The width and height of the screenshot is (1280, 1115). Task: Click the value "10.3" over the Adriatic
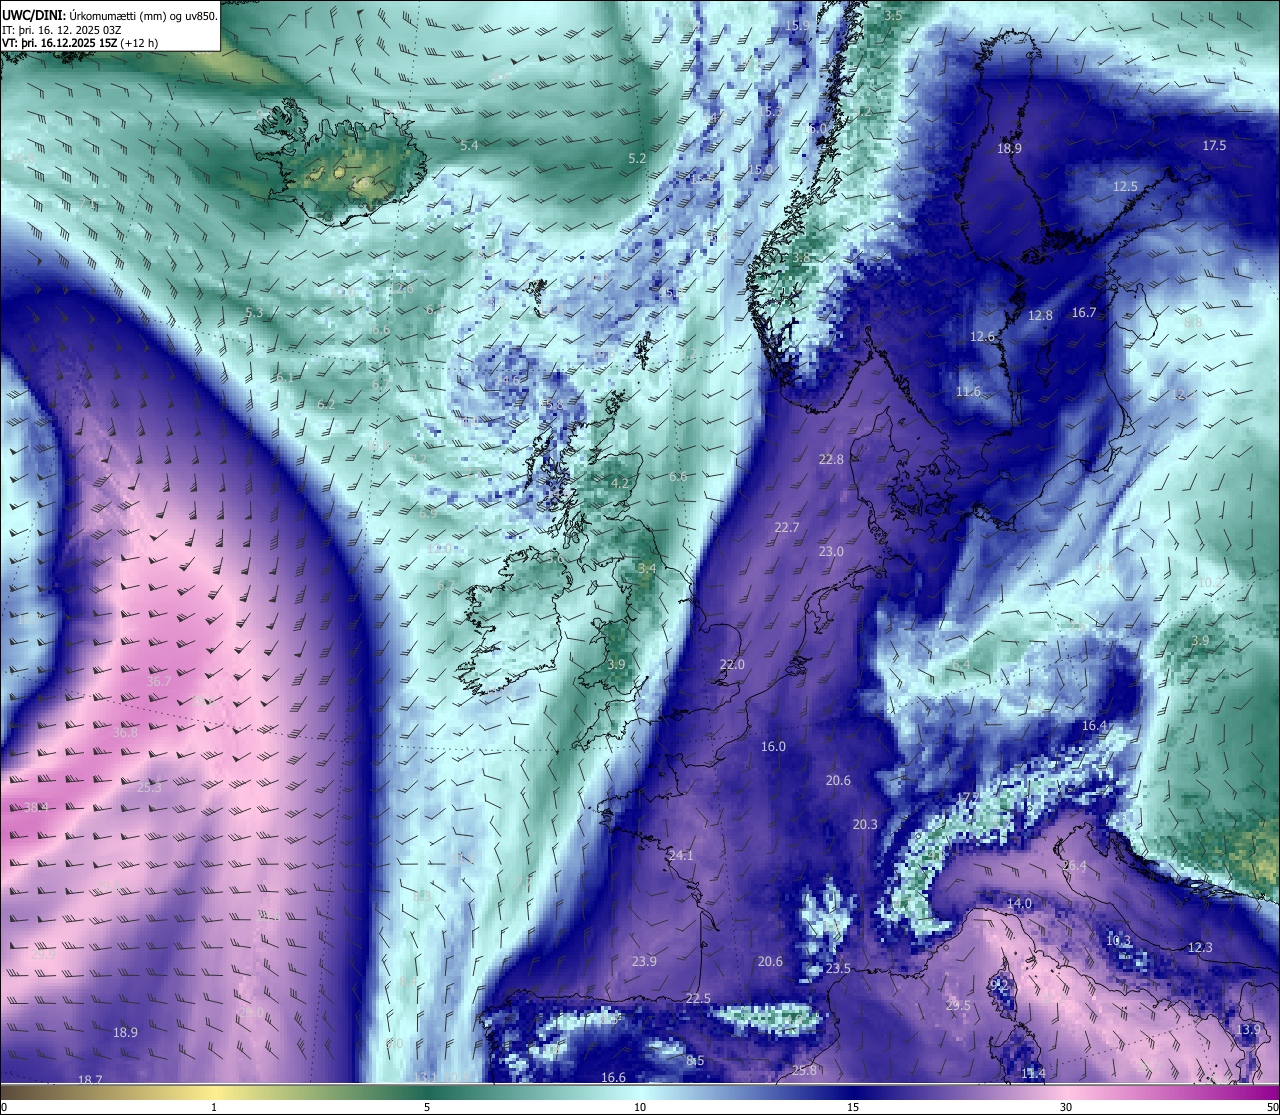click(1118, 940)
